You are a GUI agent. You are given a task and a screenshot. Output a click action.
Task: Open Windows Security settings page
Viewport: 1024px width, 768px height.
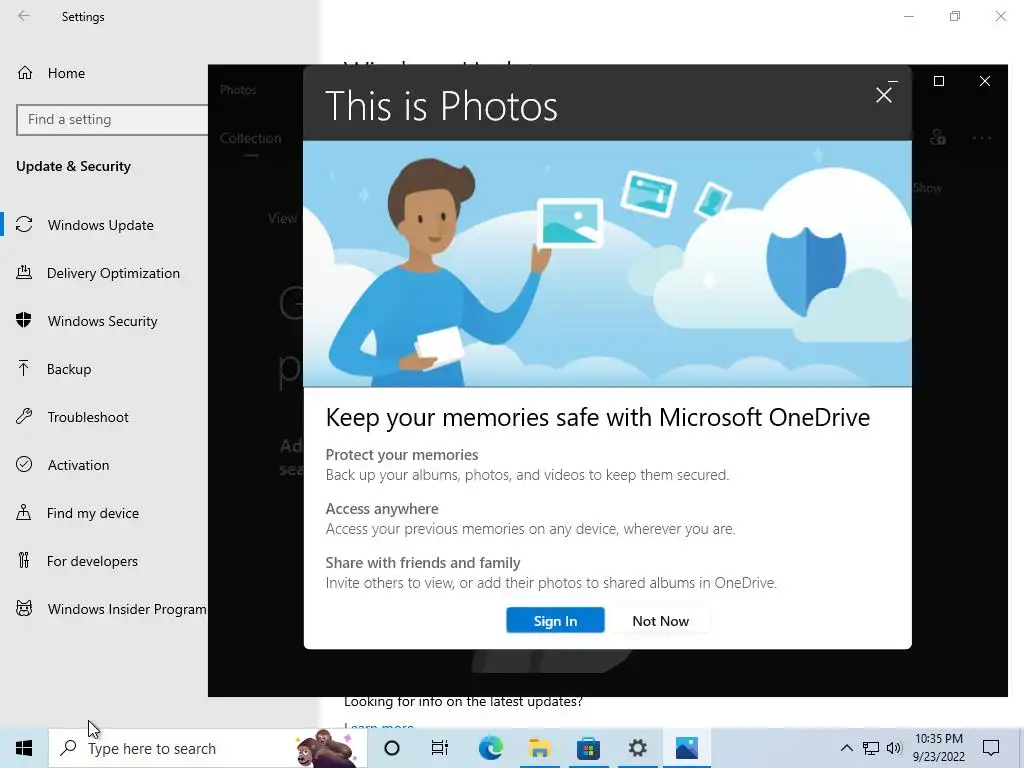[x=104, y=321]
